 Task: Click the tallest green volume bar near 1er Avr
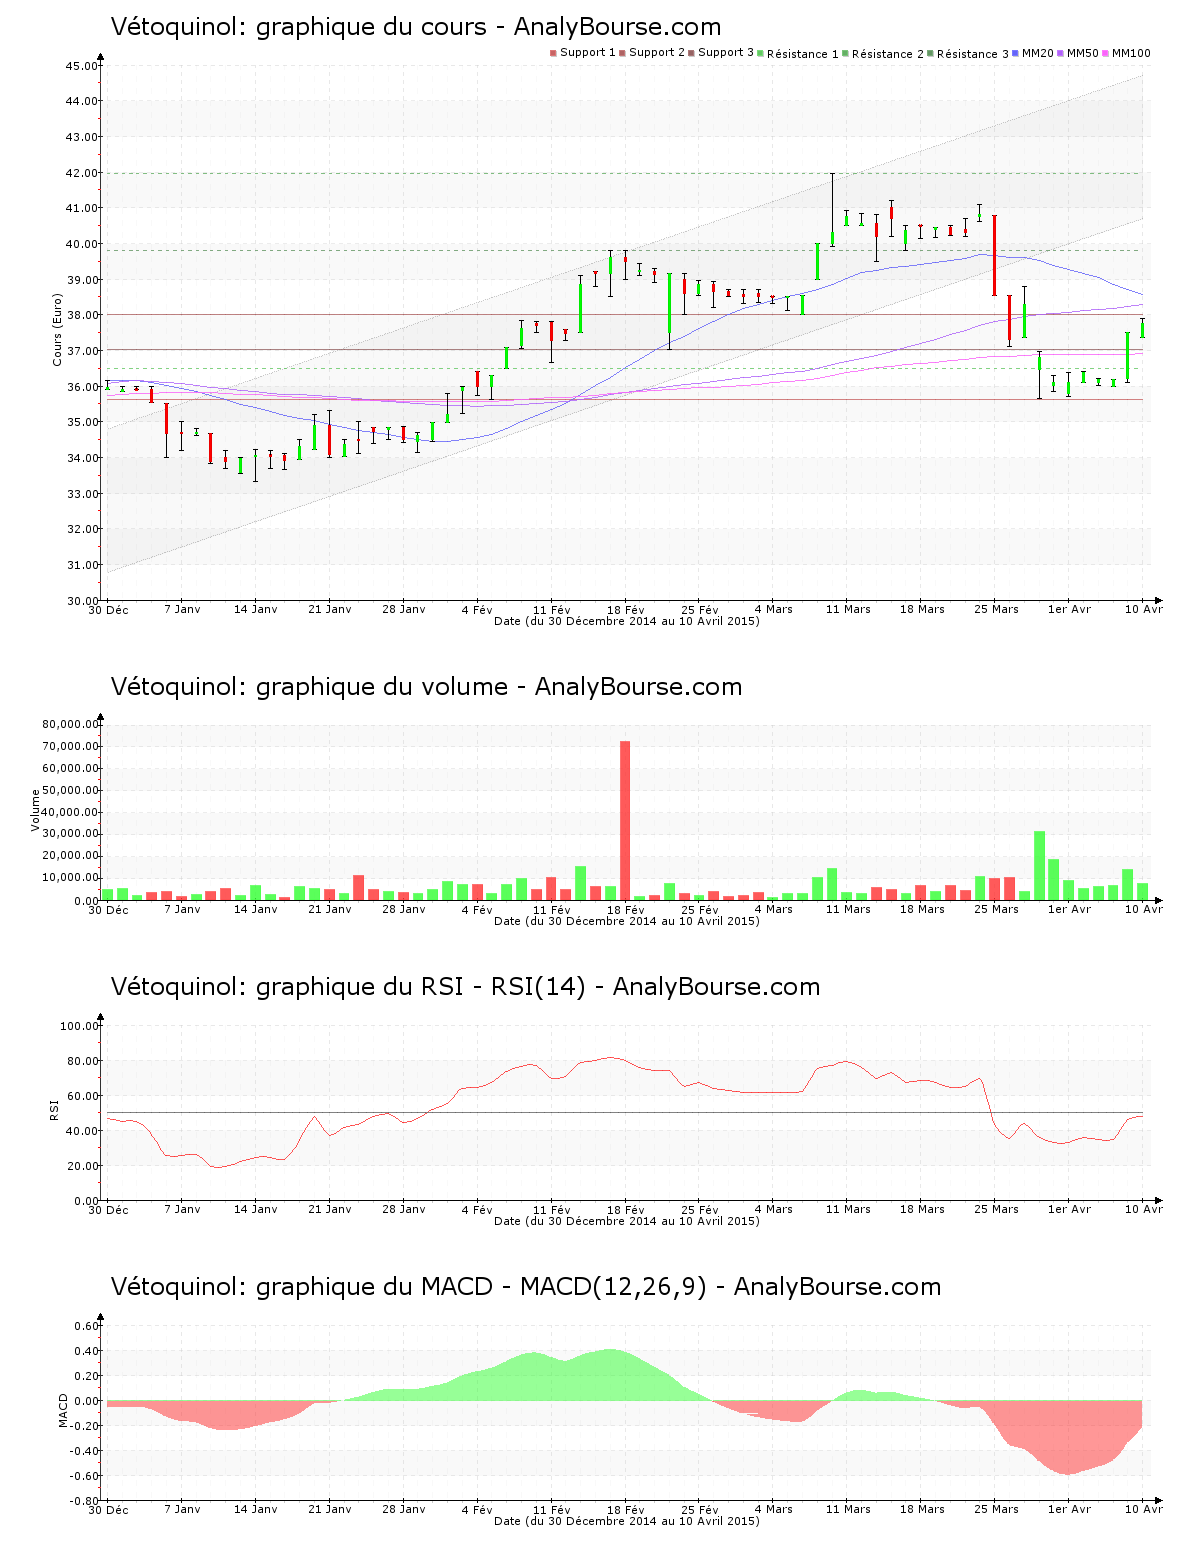coord(1039,865)
